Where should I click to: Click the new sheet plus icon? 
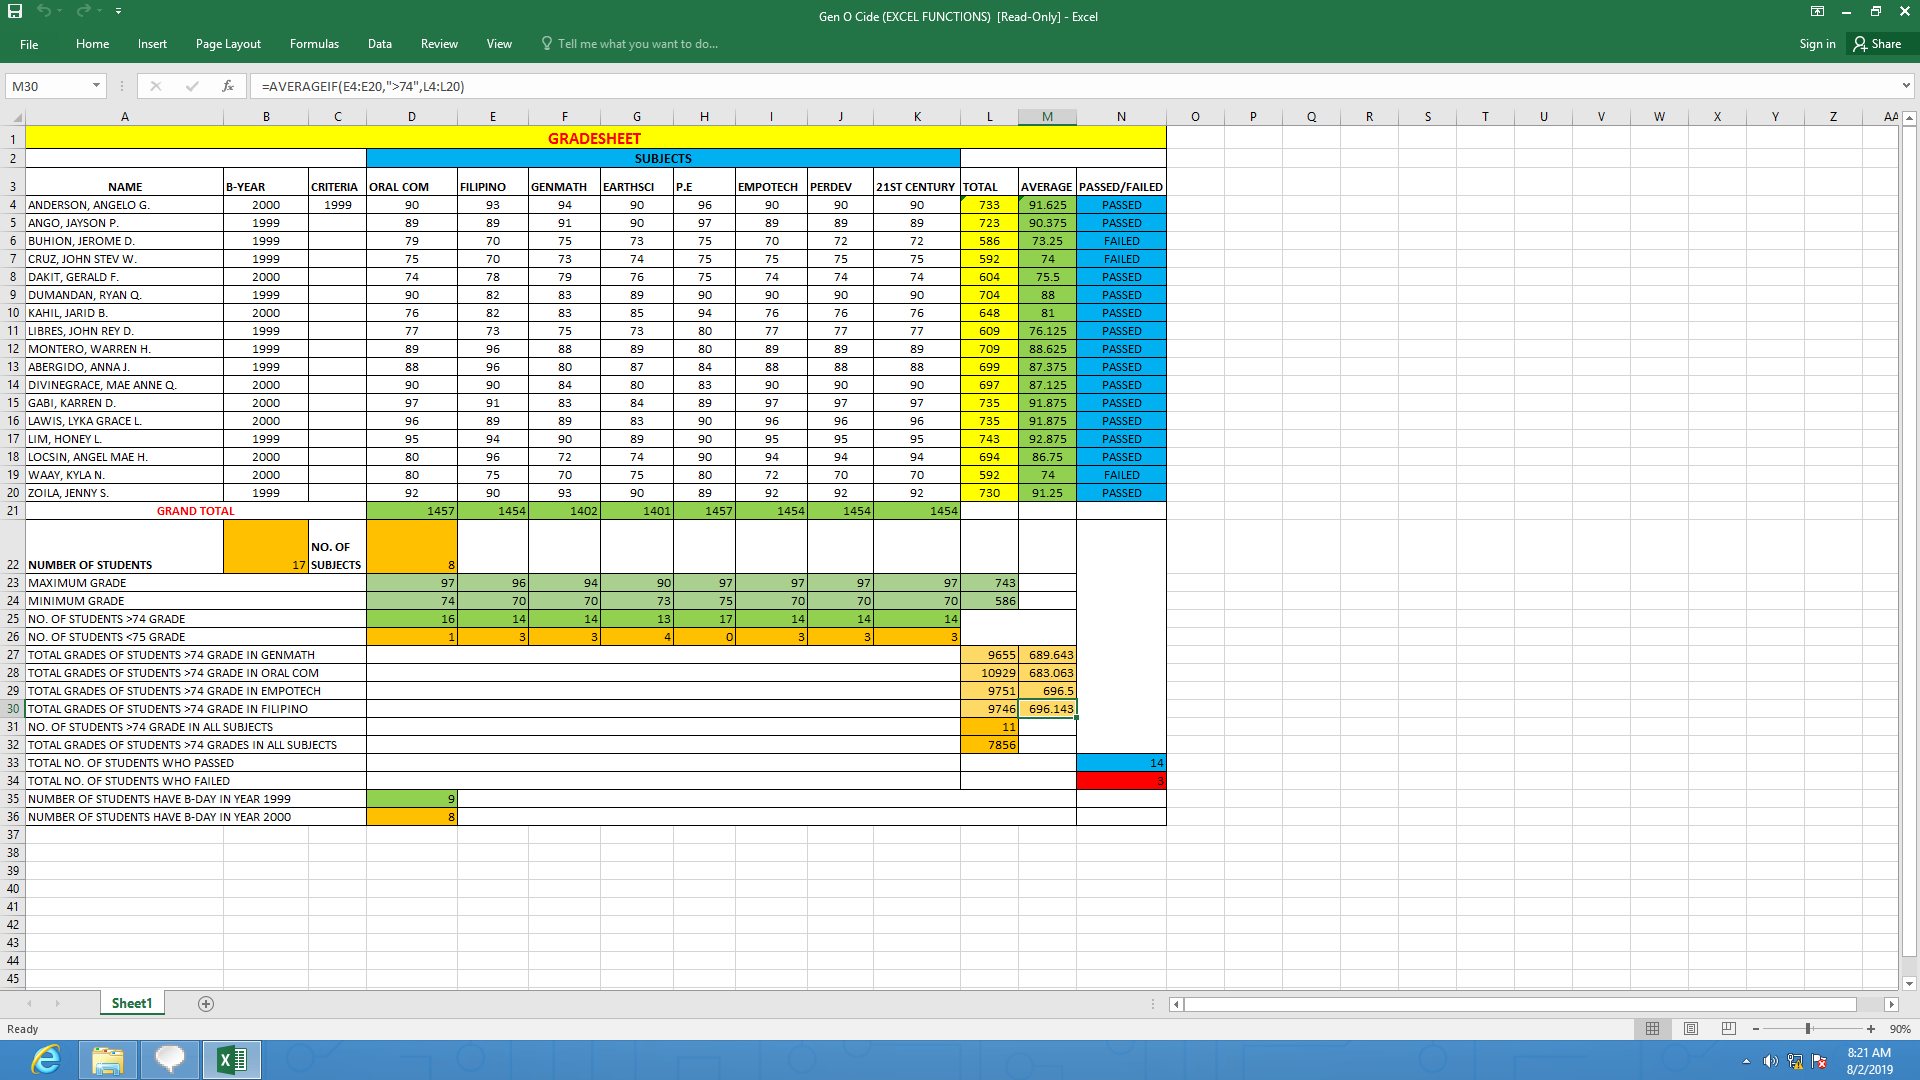(x=206, y=1004)
